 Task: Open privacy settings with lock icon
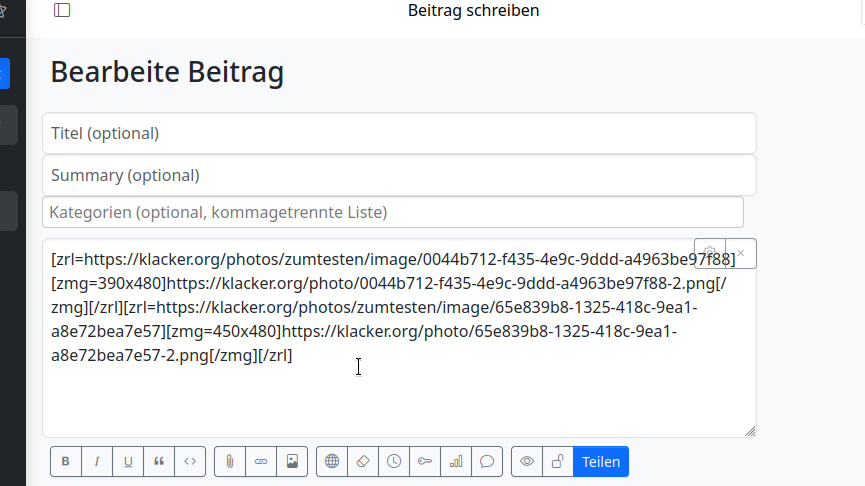point(558,462)
